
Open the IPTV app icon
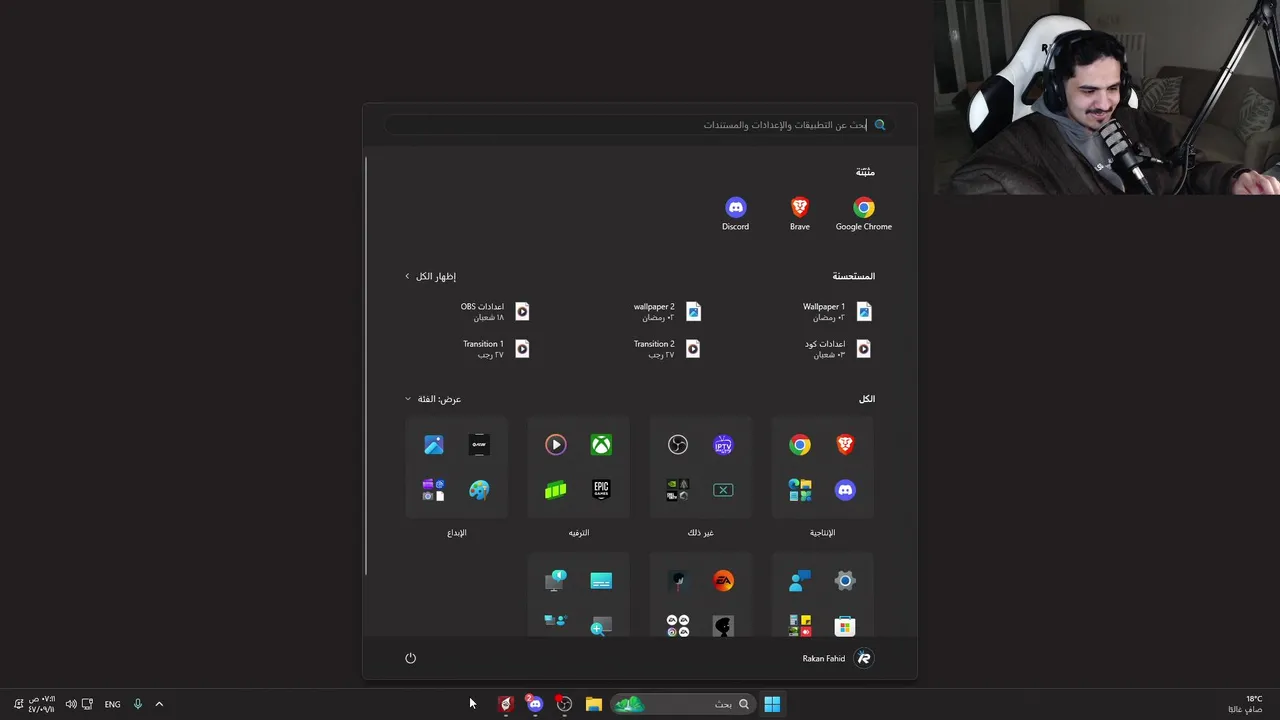click(x=723, y=445)
